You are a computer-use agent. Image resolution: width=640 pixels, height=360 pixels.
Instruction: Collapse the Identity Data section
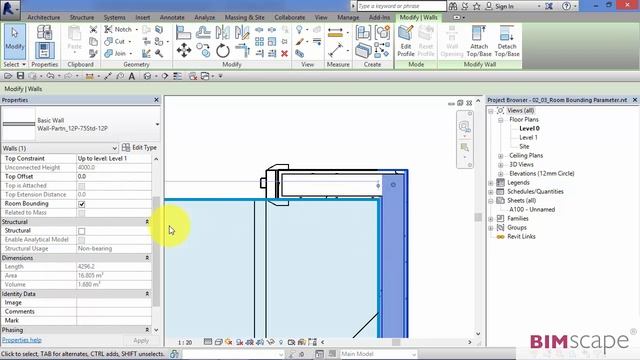pyautogui.click(x=147, y=294)
